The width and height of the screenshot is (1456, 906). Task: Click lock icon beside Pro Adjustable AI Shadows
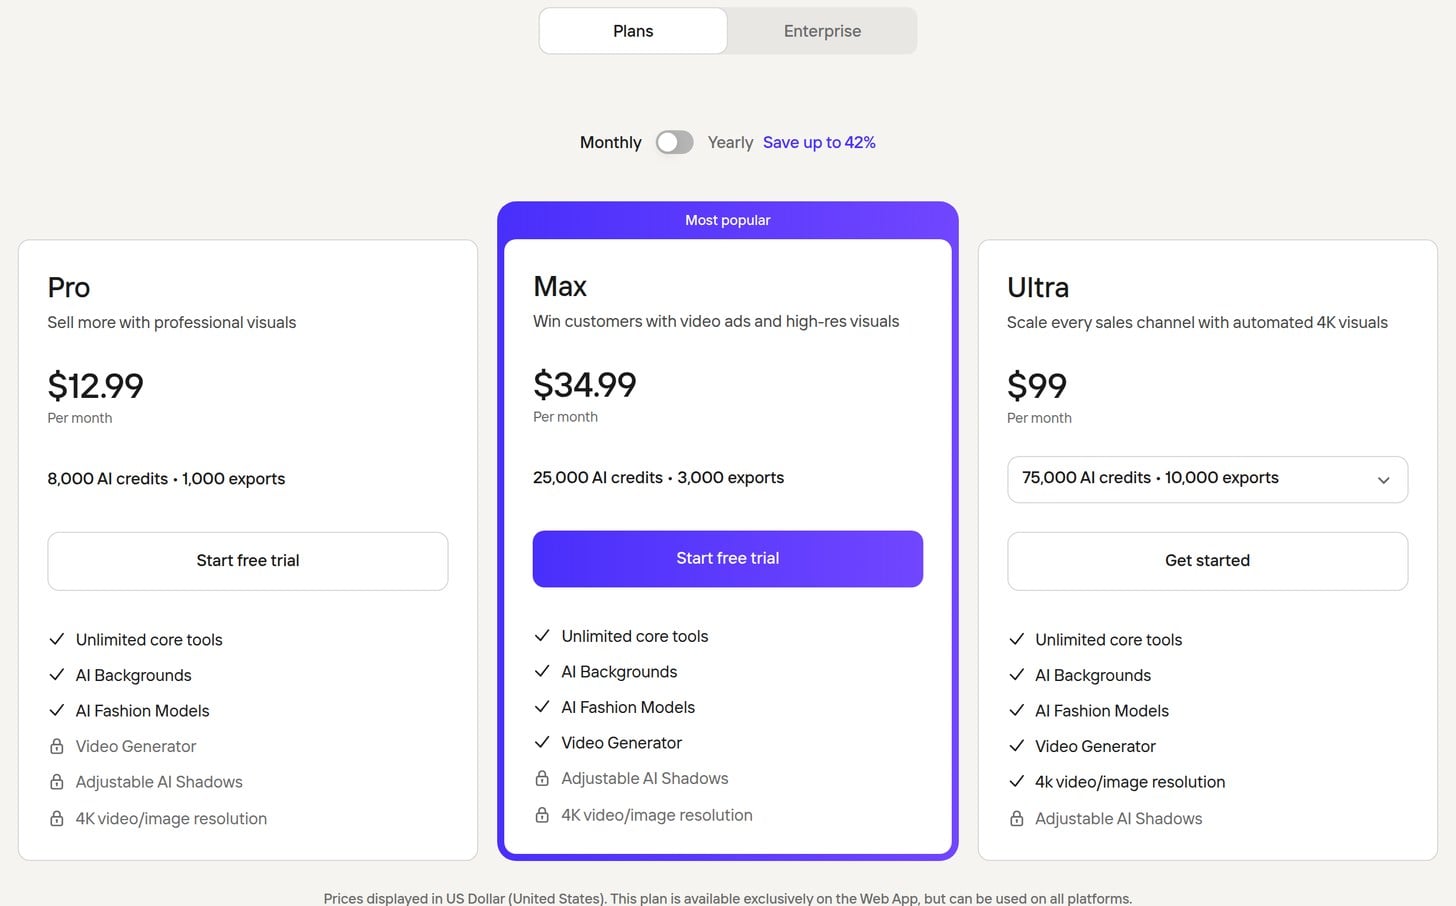coord(57,782)
